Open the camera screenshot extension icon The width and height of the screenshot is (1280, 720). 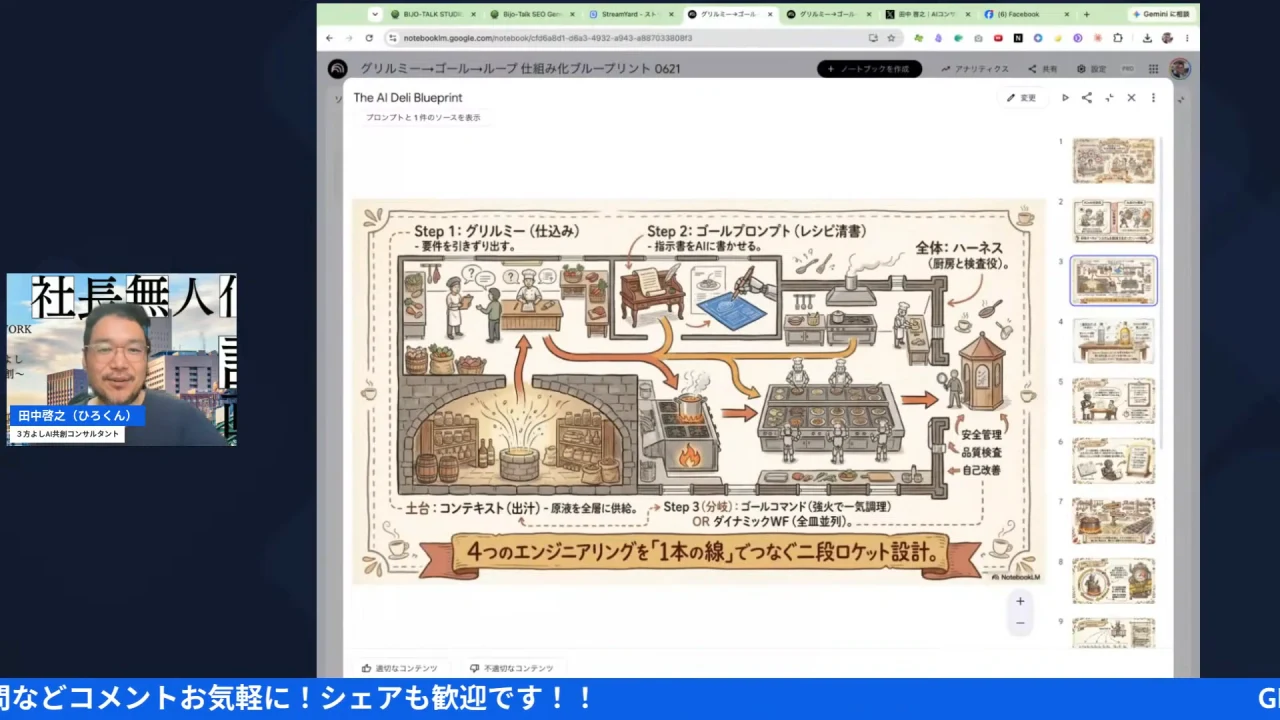[x=978, y=38]
